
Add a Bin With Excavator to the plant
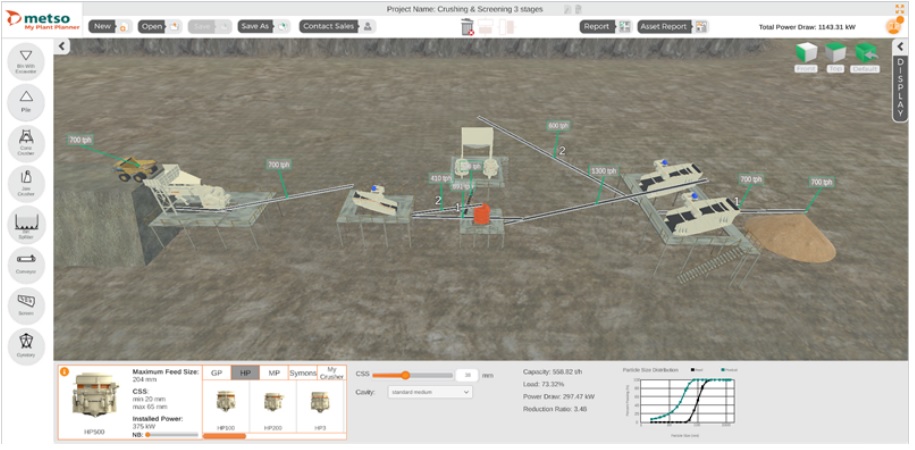[26, 61]
